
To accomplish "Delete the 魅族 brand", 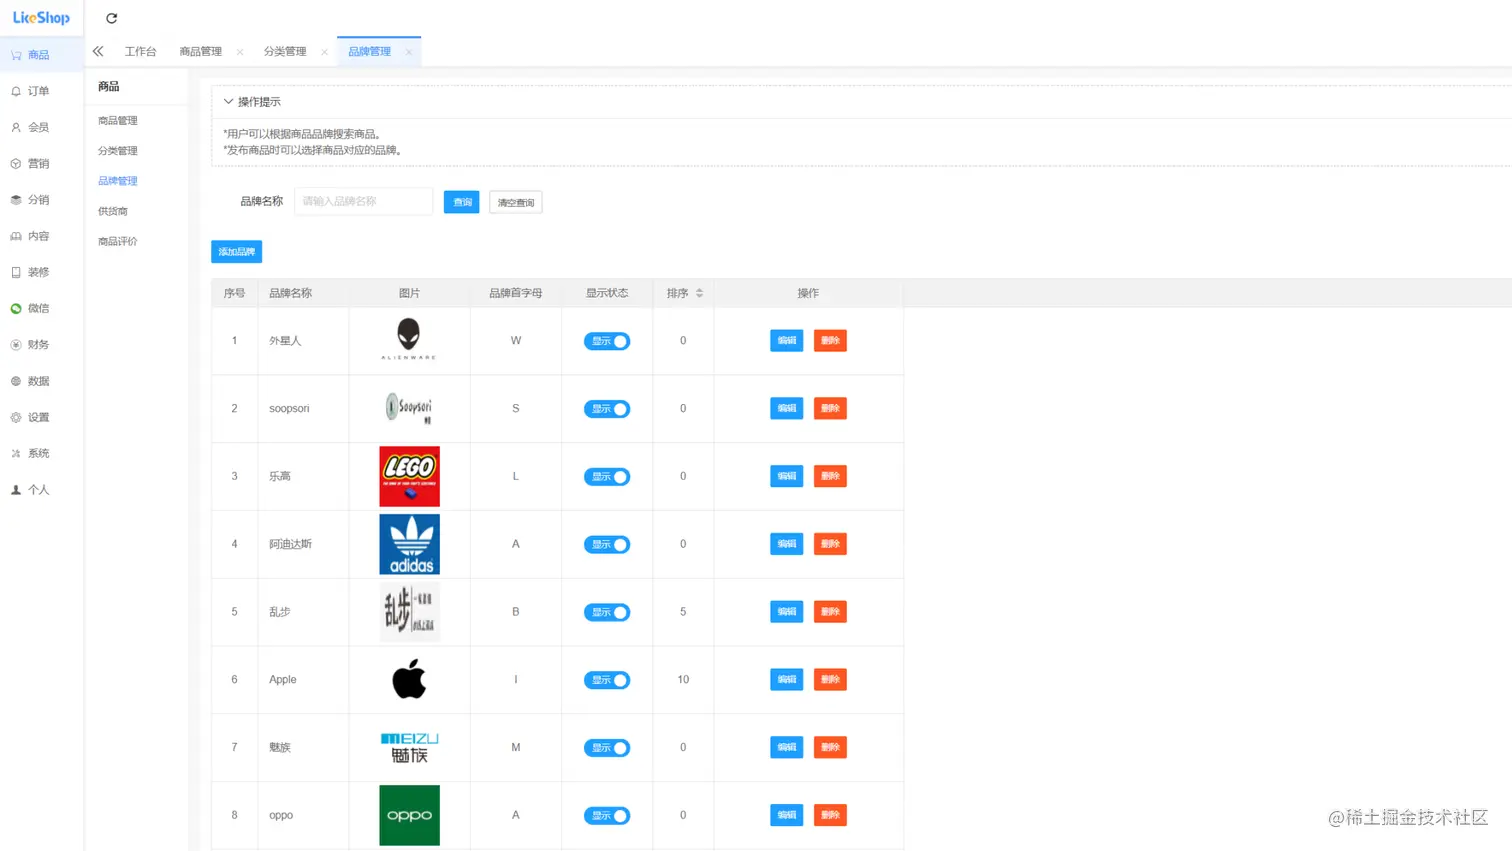I will coord(830,747).
